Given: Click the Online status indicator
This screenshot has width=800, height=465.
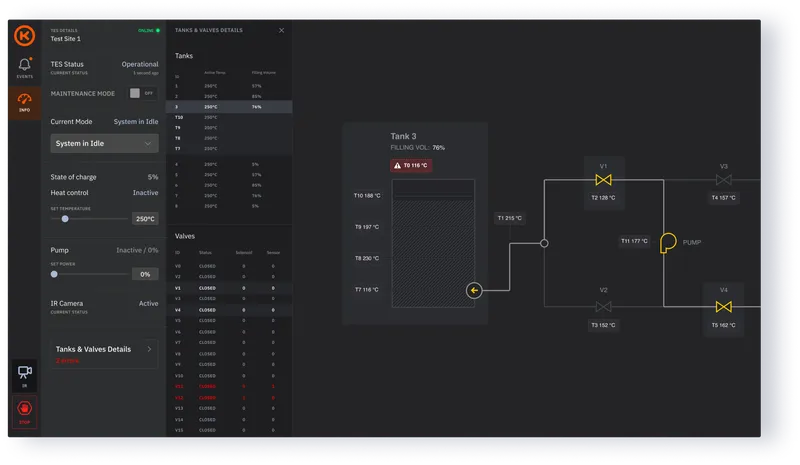Looking at the screenshot, I should click(x=149, y=31).
